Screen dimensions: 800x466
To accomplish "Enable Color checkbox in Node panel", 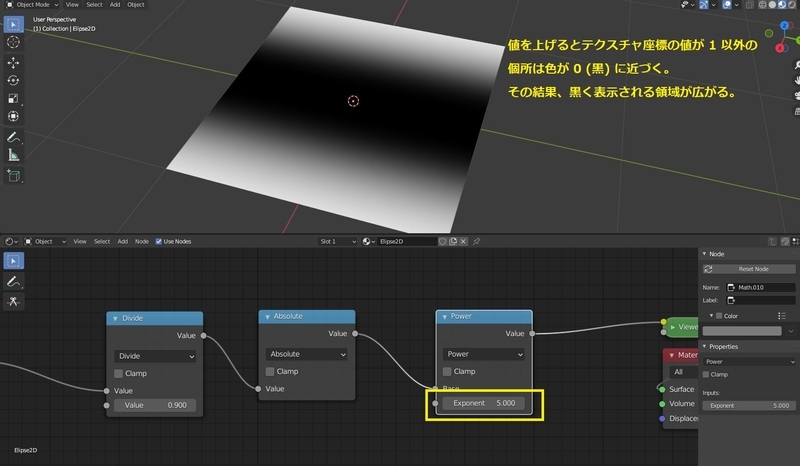I will click(x=719, y=316).
